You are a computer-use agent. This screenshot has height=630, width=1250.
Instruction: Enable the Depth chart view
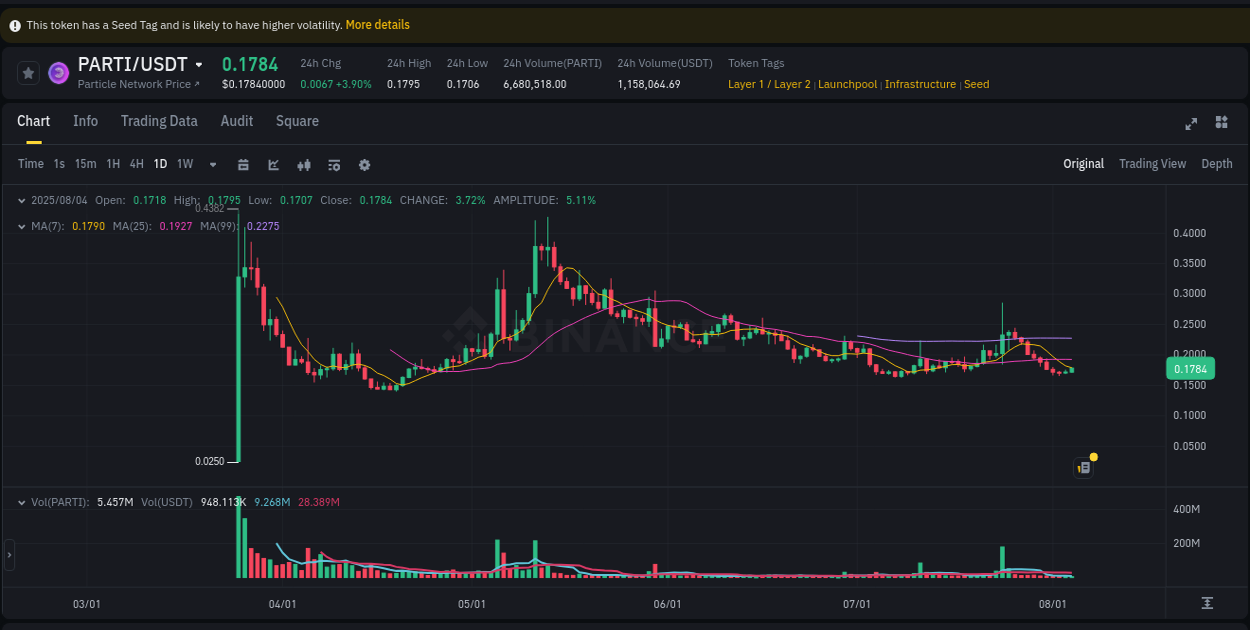pyautogui.click(x=1216, y=163)
